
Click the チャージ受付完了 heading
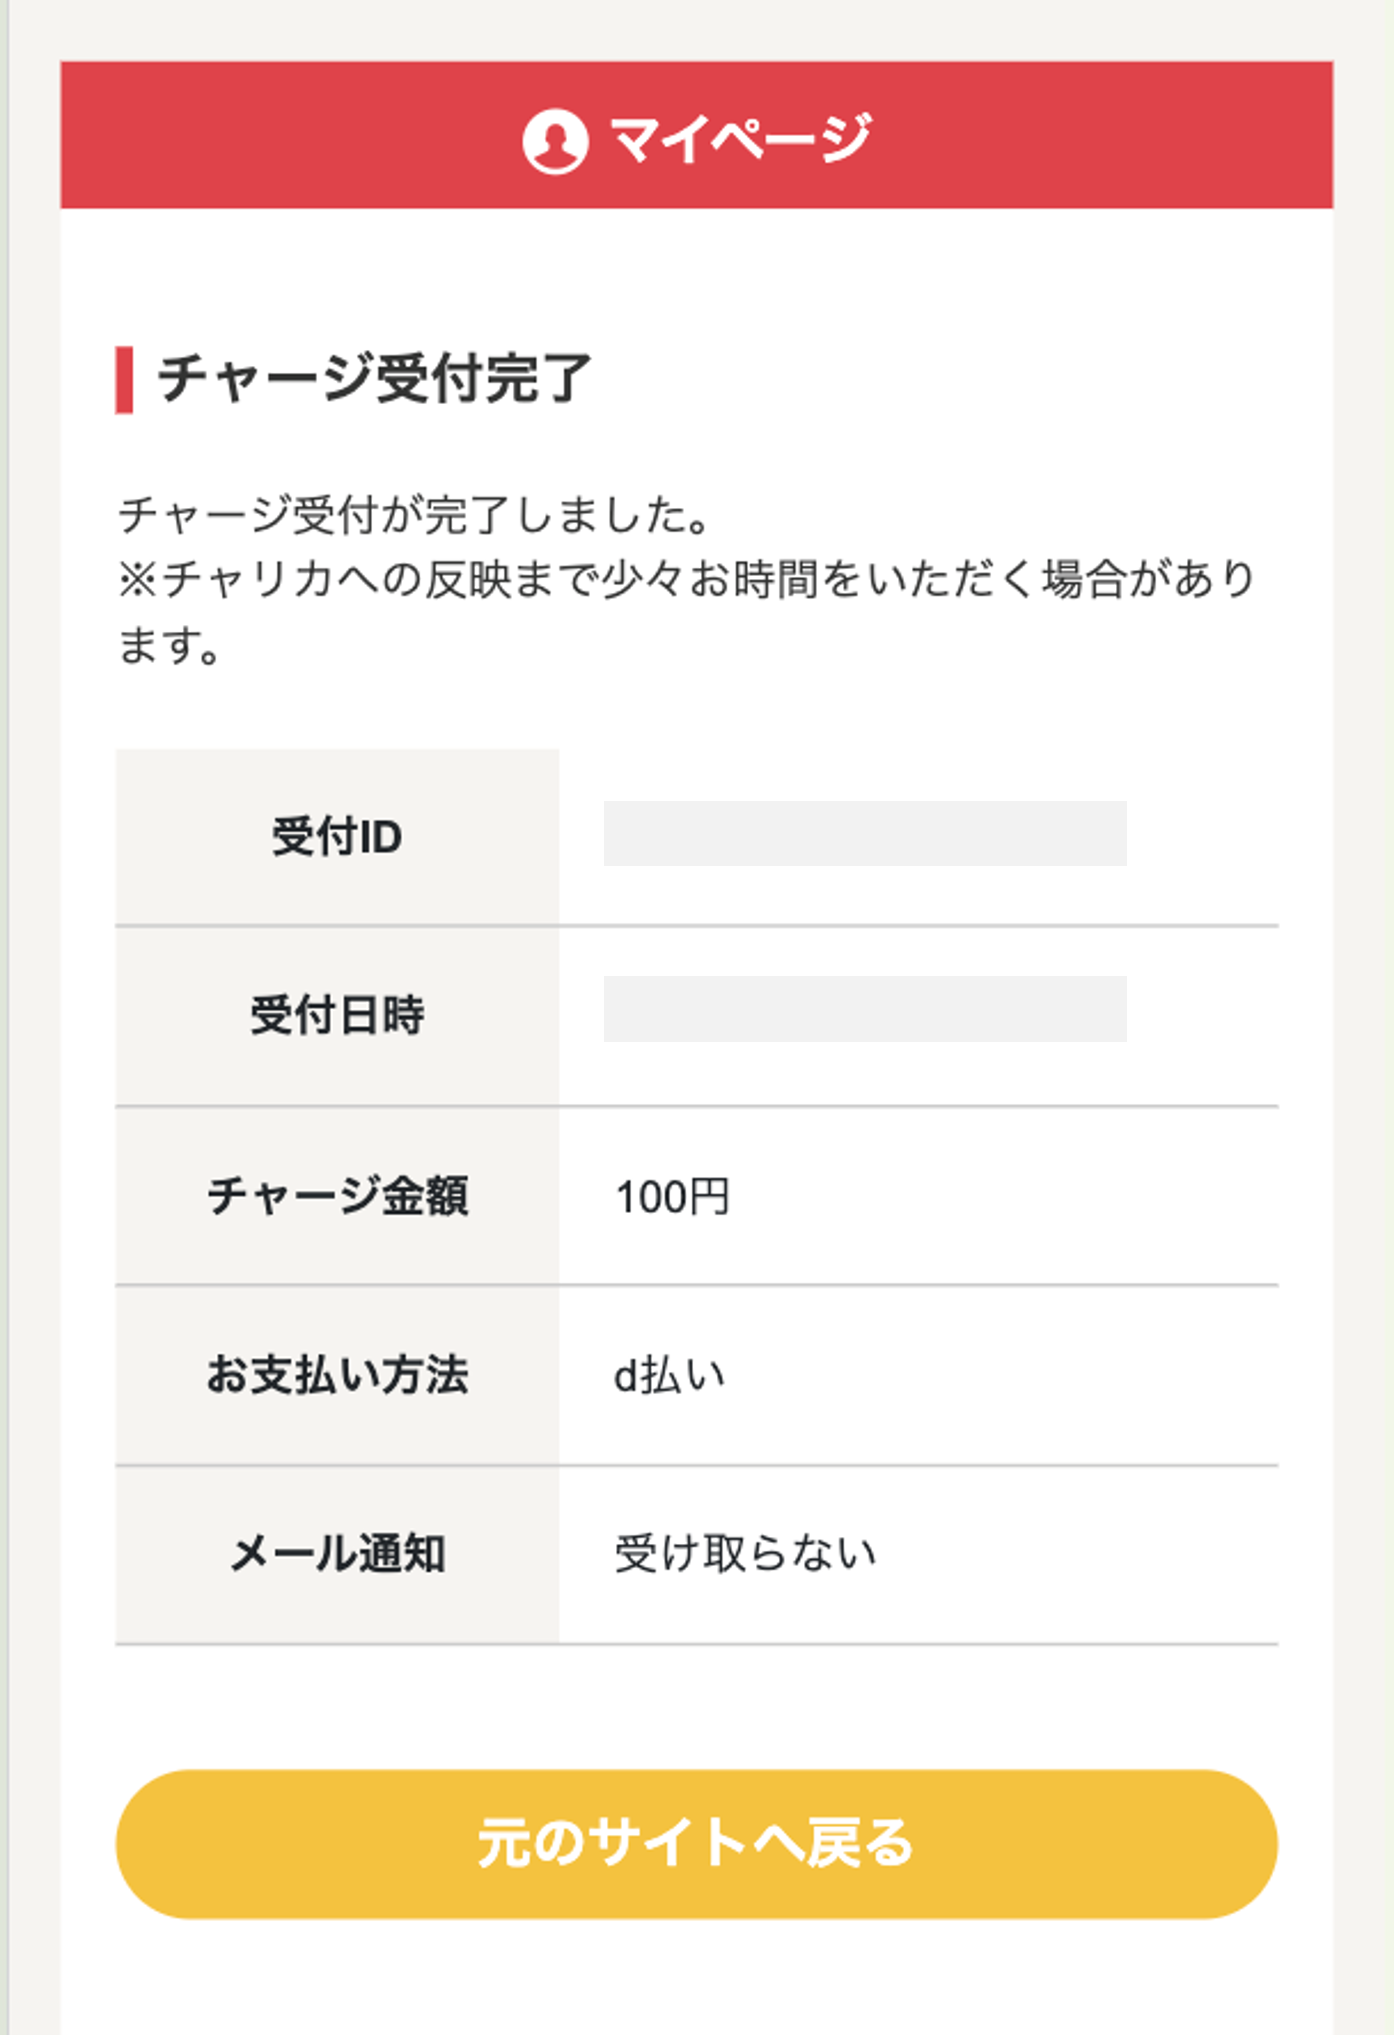[375, 378]
